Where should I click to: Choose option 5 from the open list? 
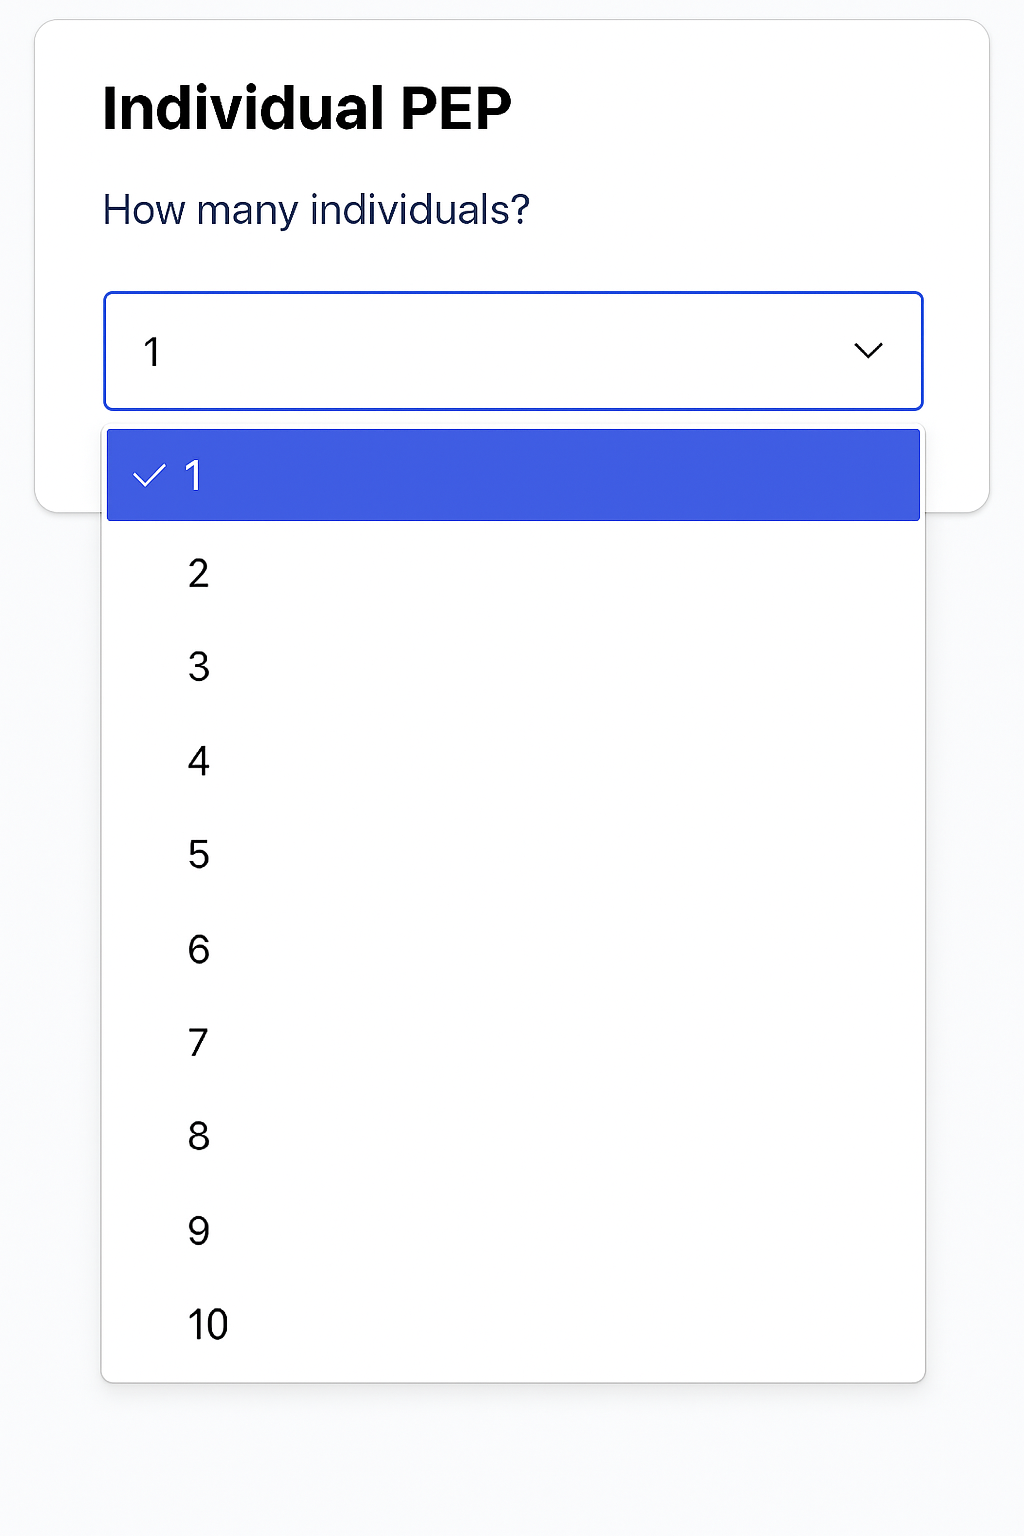199,855
